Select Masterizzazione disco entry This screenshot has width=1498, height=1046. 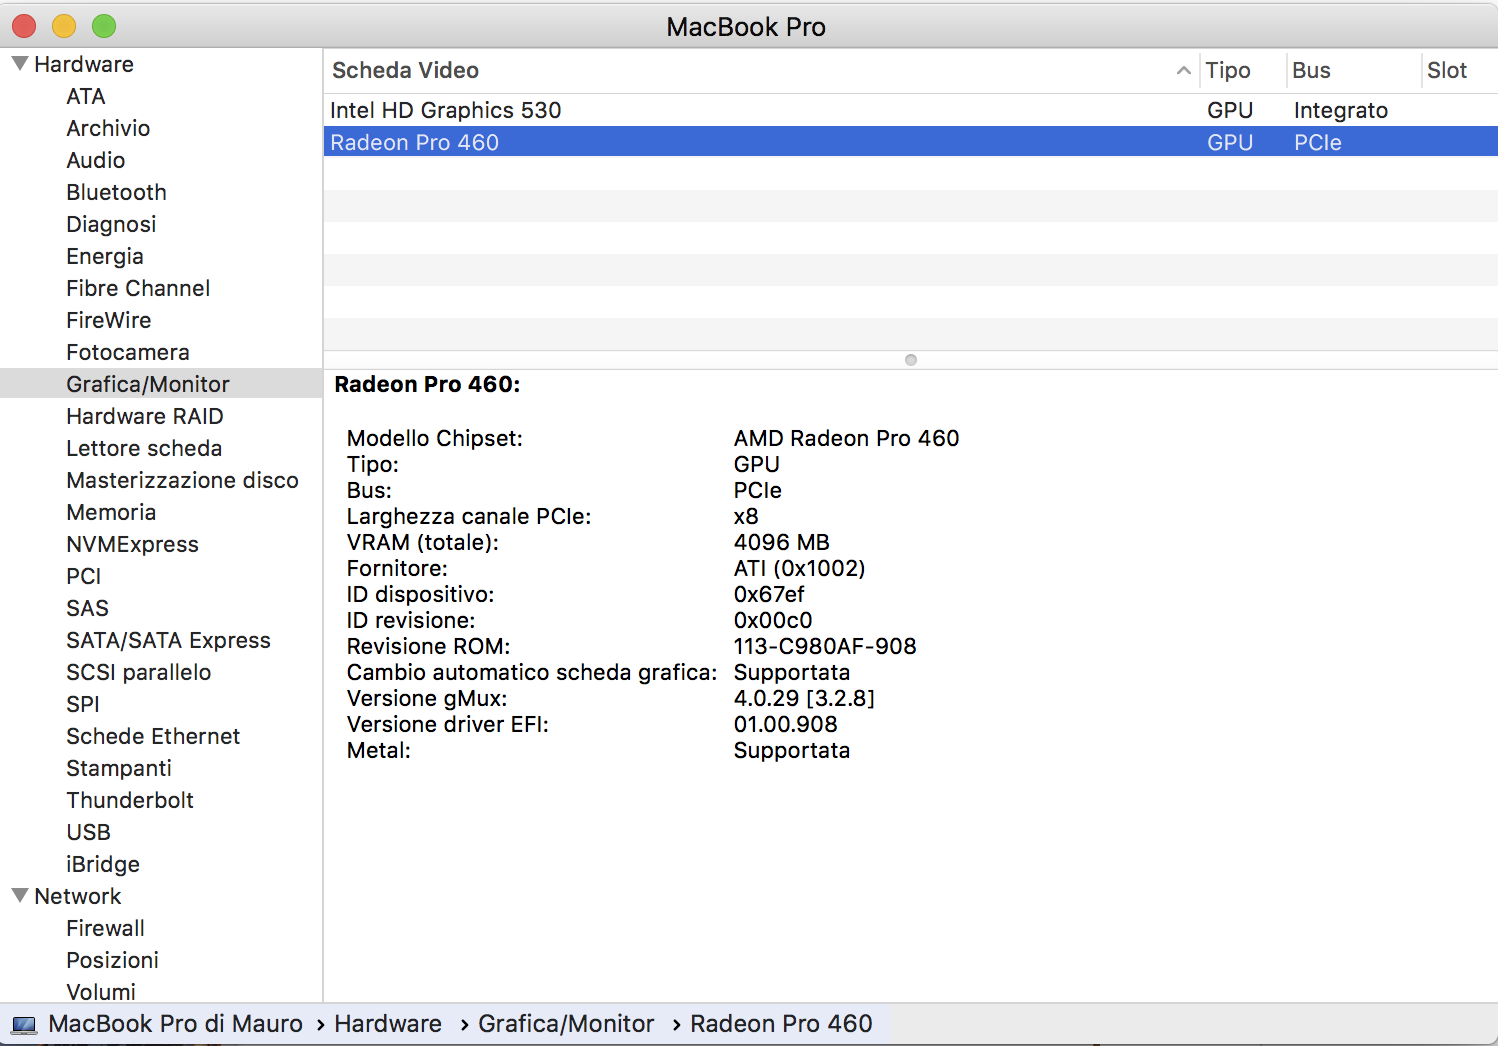[x=182, y=480]
